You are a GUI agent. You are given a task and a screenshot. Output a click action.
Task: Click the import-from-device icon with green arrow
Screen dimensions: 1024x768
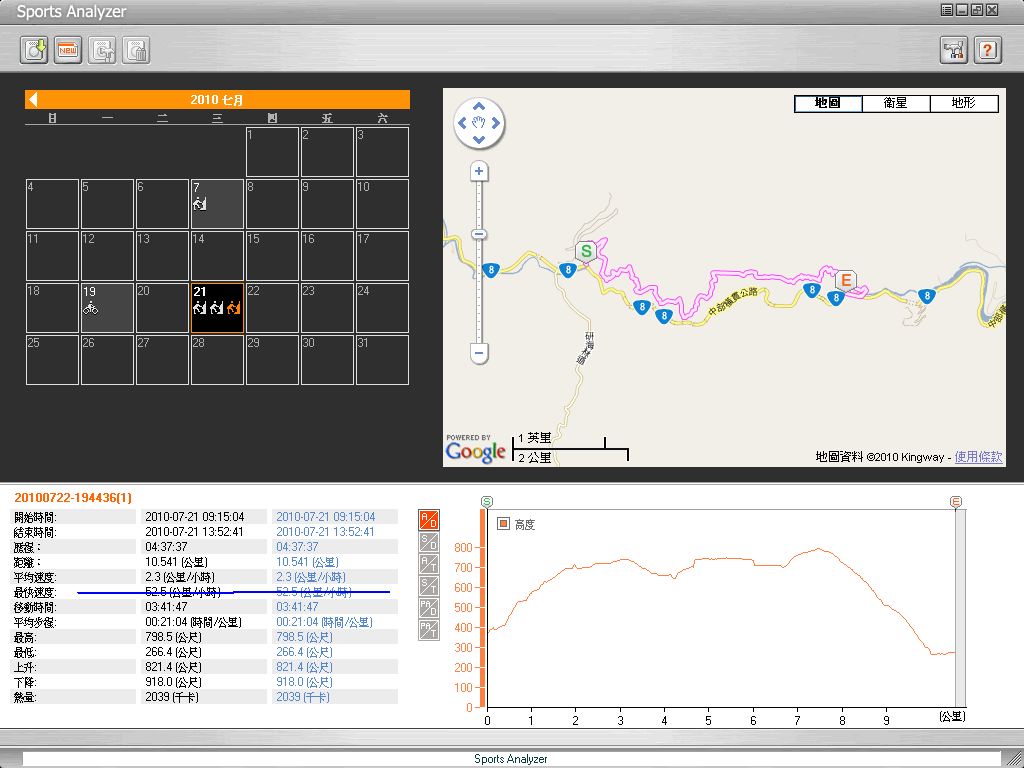34,50
